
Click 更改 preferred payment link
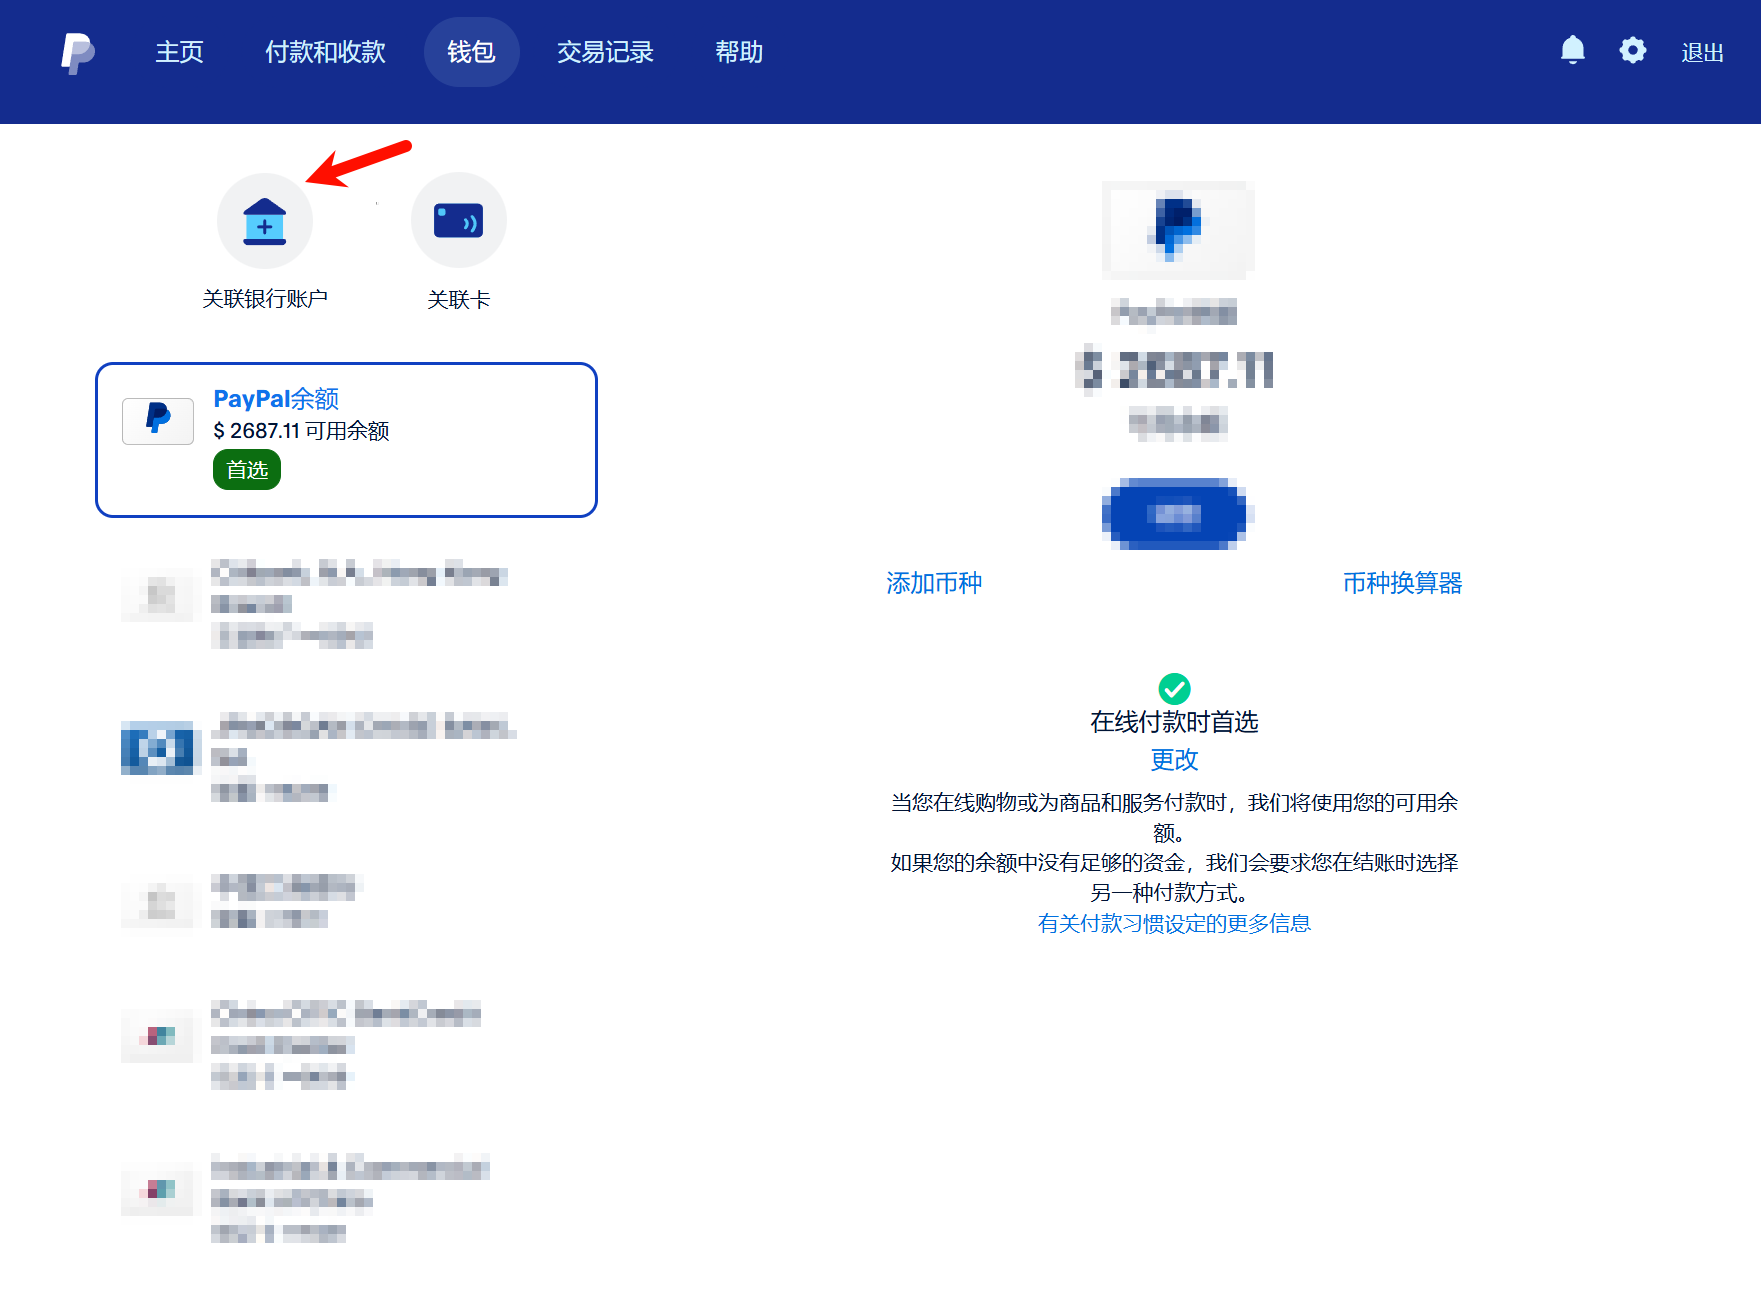click(x=1174, y=760)
